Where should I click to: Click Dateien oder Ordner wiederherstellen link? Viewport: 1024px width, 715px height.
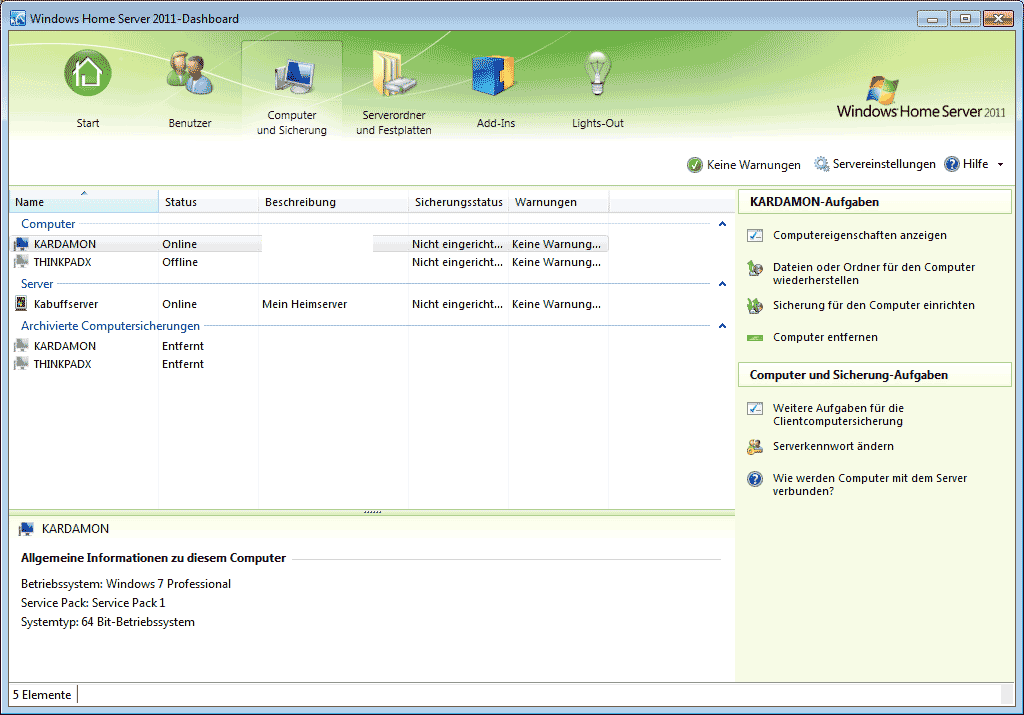[x=874, y=274]
